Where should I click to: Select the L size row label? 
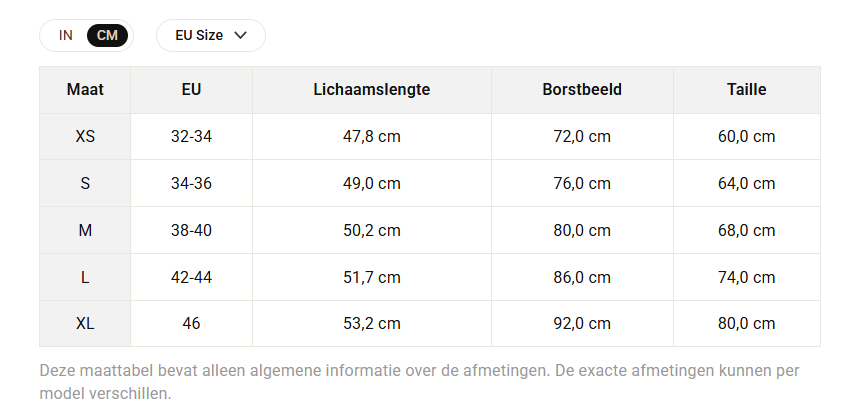[85, 277]
